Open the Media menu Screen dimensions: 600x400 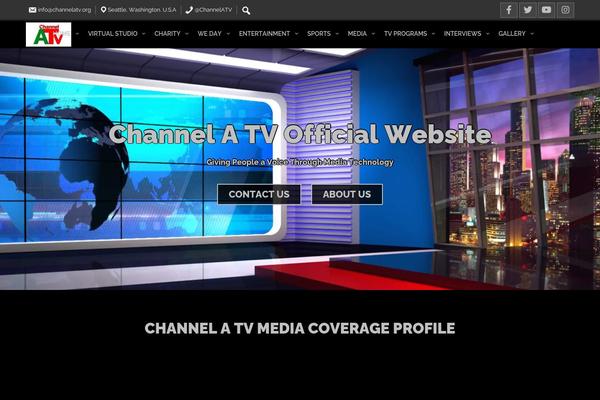pos(357,34)
